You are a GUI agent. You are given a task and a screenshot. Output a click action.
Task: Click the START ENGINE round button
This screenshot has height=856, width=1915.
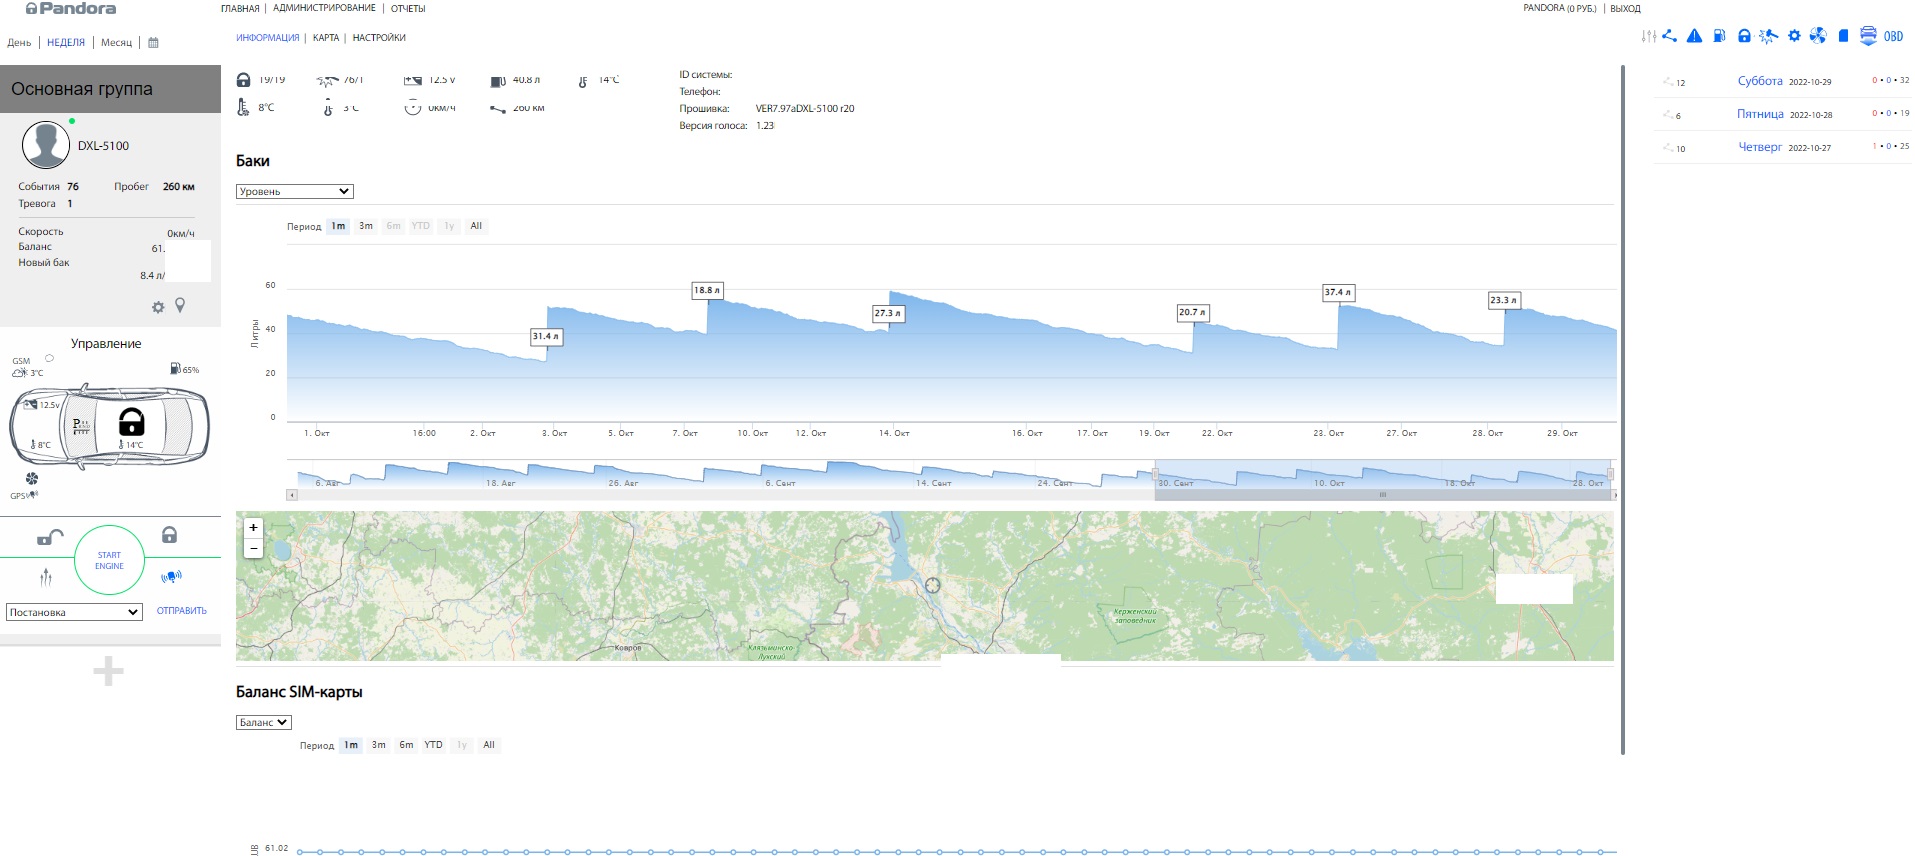click(109, 561)
